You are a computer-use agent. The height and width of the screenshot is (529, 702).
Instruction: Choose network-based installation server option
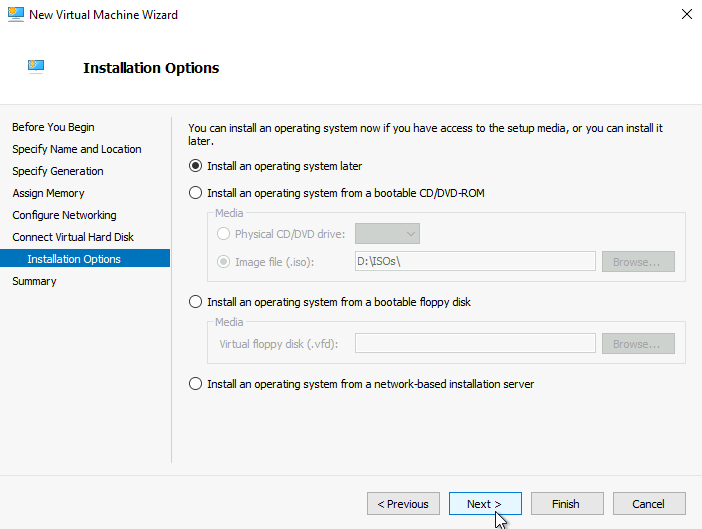pyautogui.click(x=361, y=384)
